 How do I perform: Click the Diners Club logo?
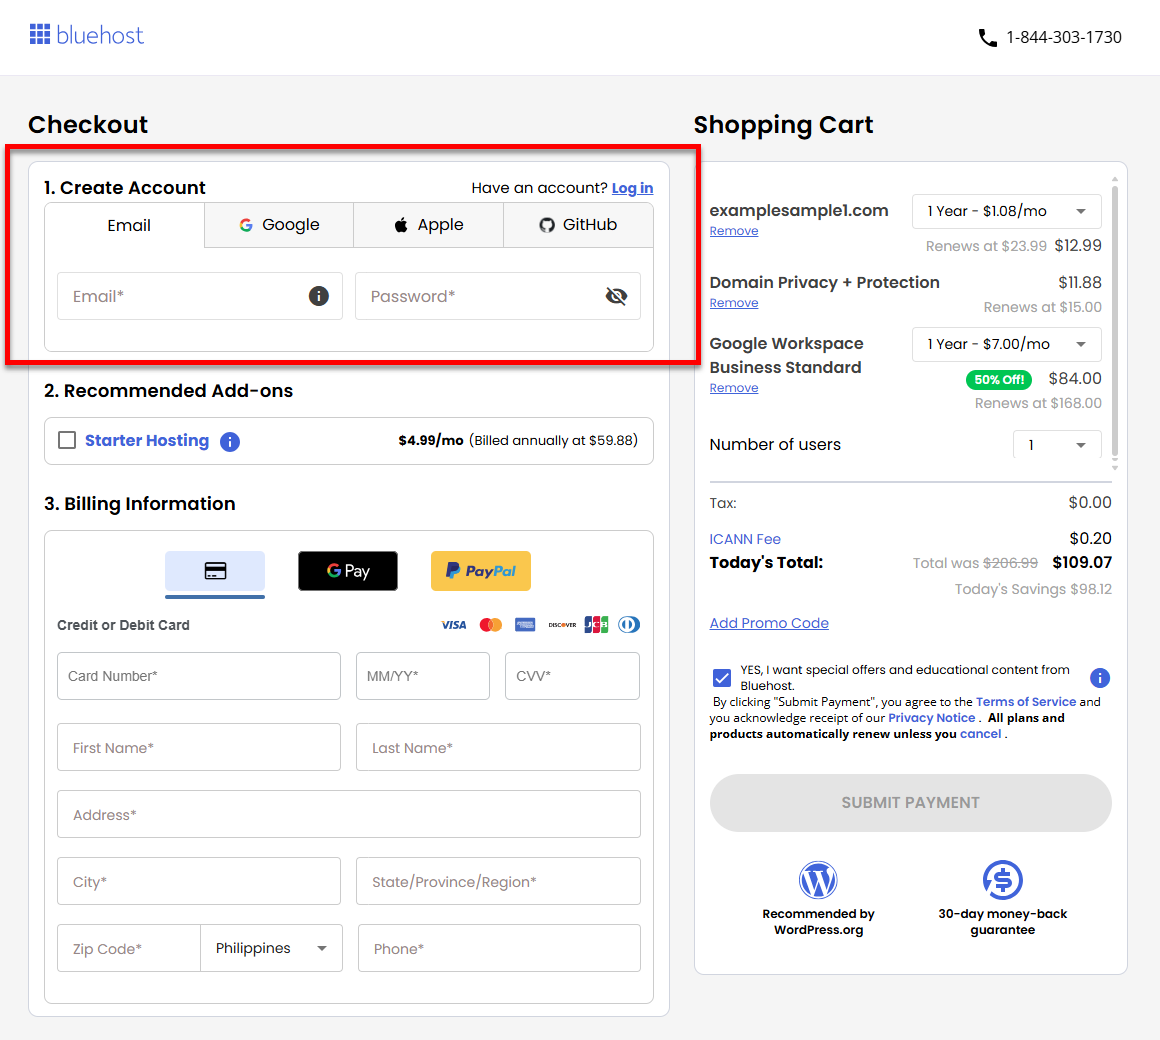(x=629, y=625)
